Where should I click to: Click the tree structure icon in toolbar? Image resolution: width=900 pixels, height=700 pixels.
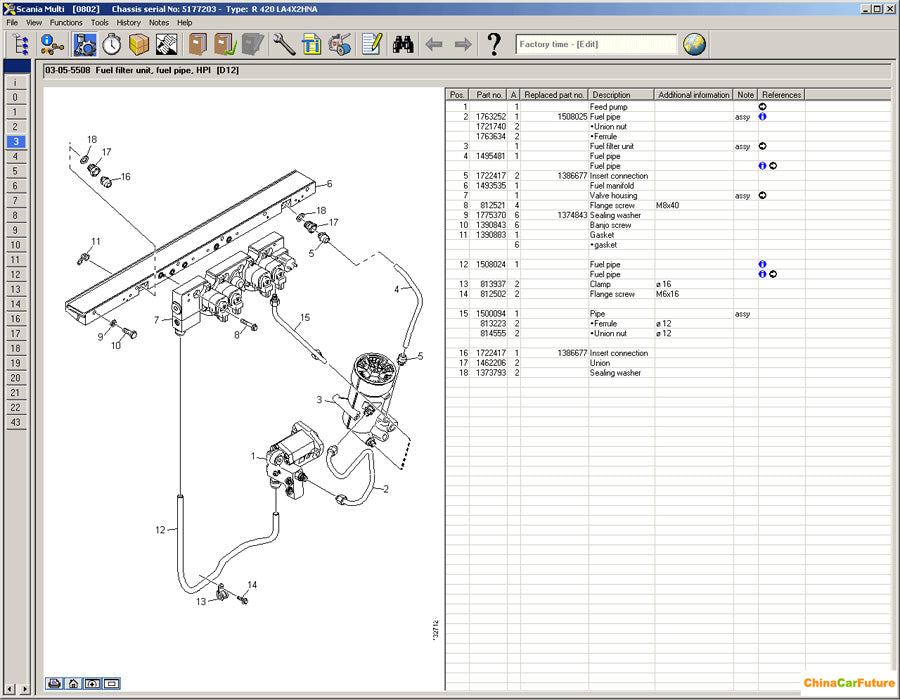point(20,44)
